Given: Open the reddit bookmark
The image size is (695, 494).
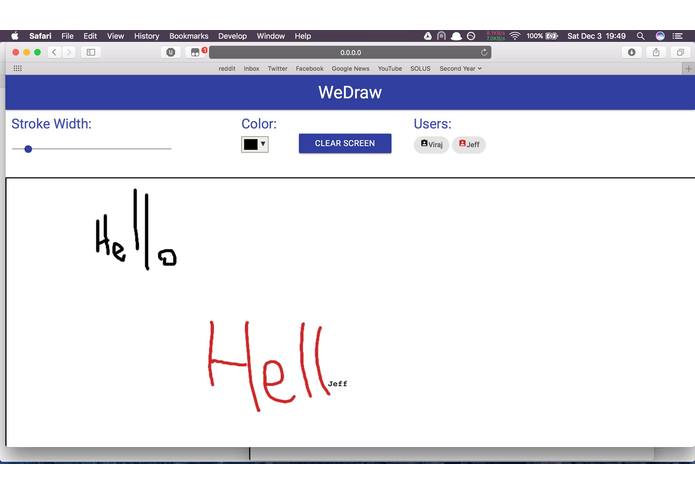Looking at the screenshot, I should pos(227,69).
